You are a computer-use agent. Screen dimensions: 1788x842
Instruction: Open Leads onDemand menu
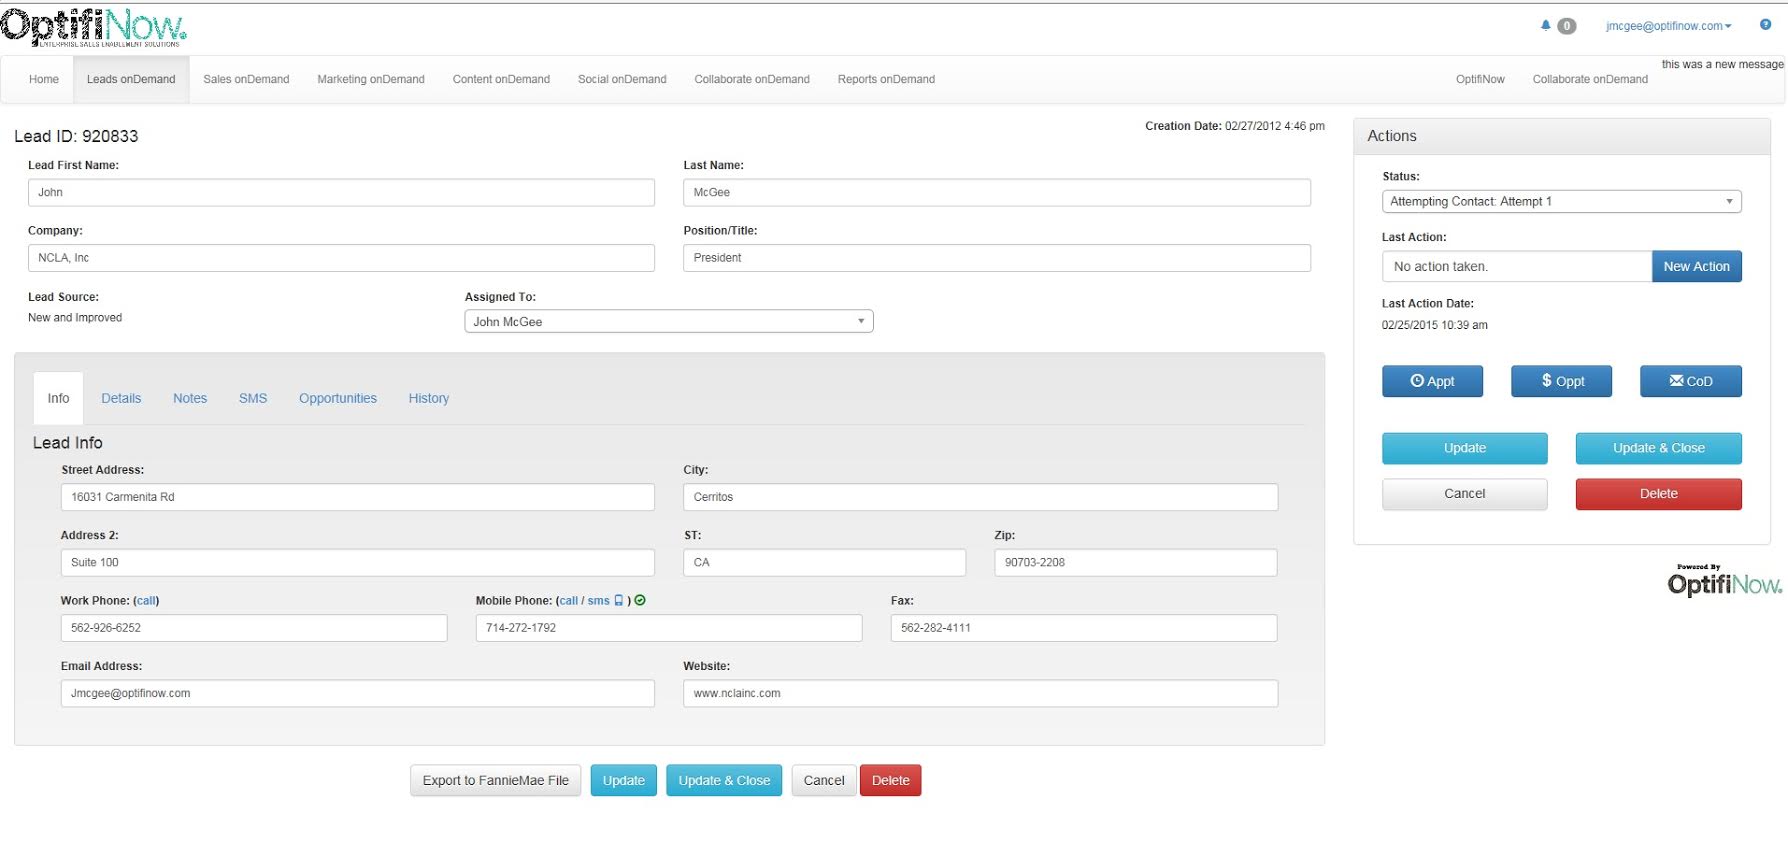tap(131, 79)
